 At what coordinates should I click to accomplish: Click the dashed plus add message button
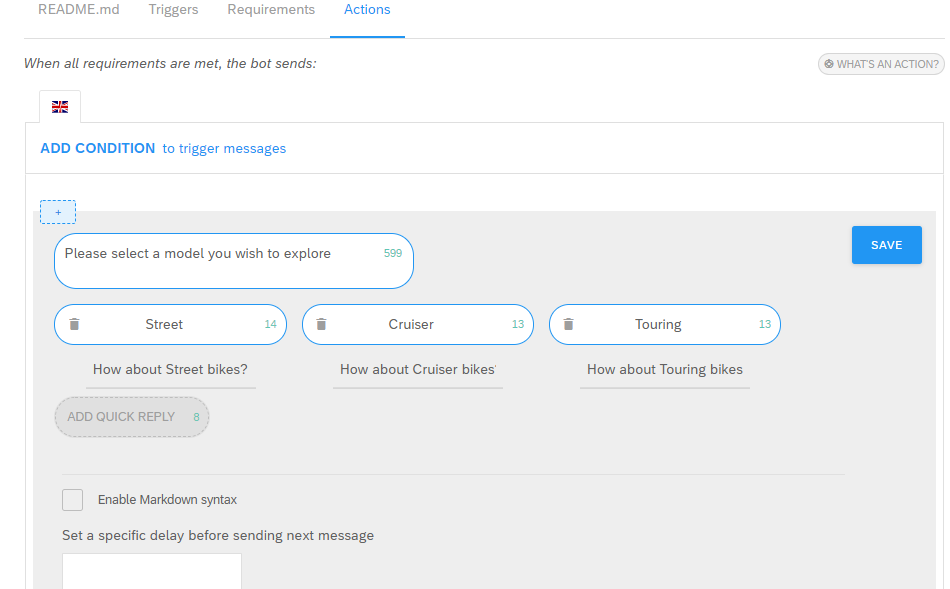tap(58, 212)
